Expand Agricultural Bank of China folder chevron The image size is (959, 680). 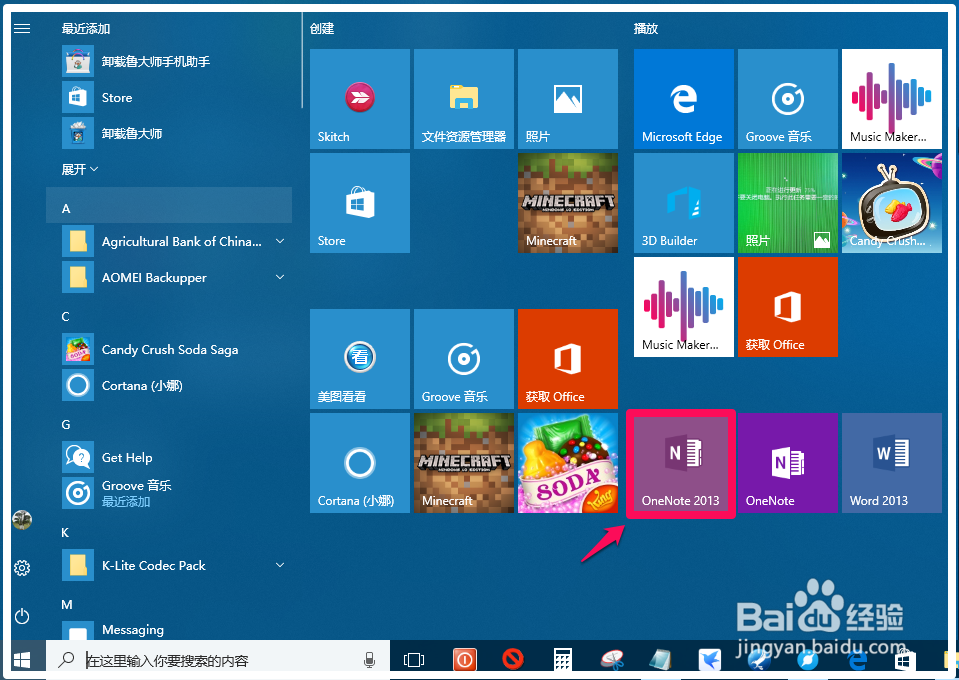tap(280, 241)
